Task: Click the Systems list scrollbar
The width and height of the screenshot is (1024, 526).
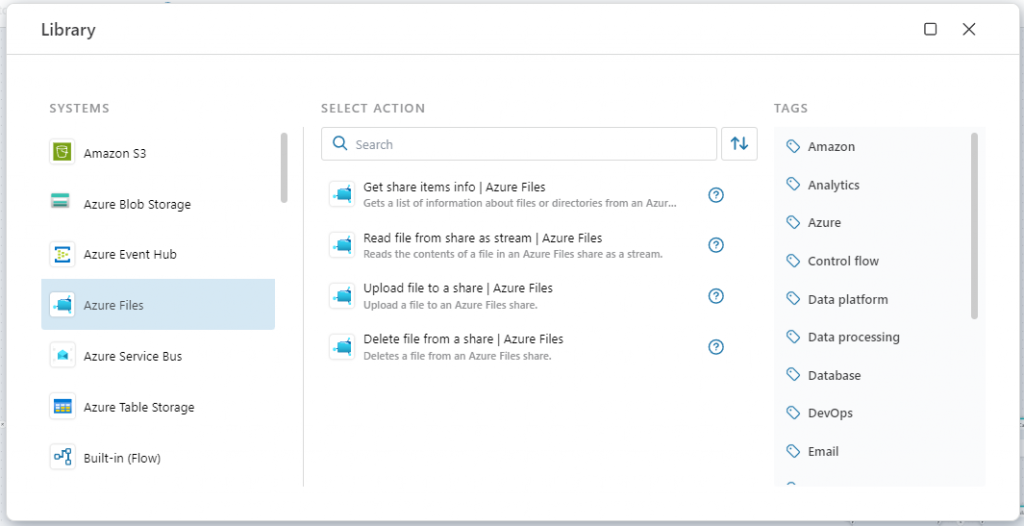Action: click(284, 168)
